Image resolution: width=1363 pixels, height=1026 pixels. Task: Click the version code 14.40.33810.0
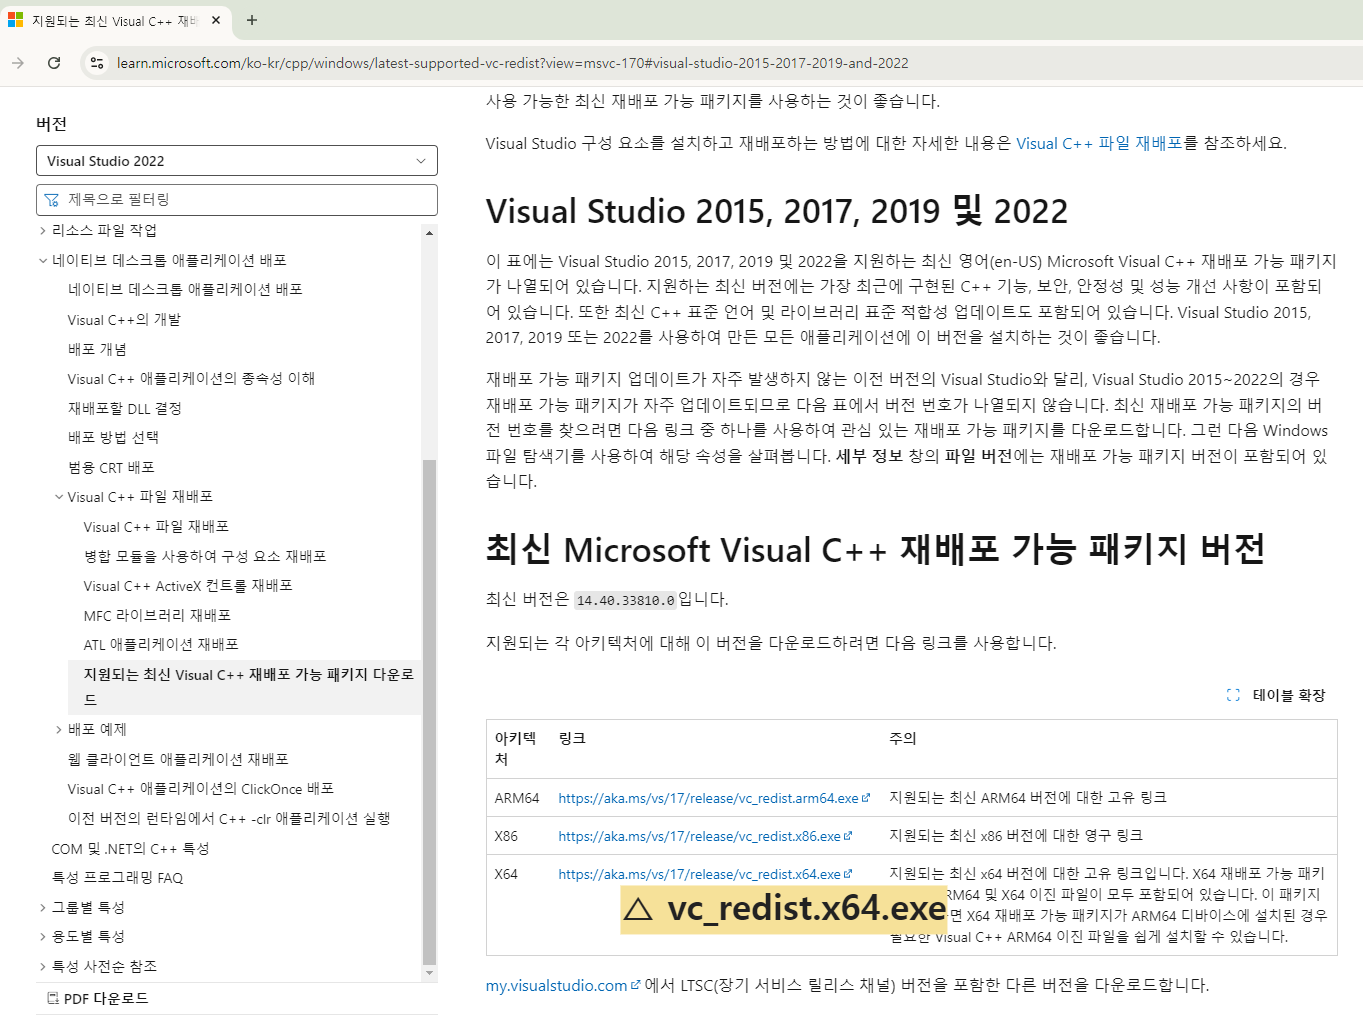(626, 601)
